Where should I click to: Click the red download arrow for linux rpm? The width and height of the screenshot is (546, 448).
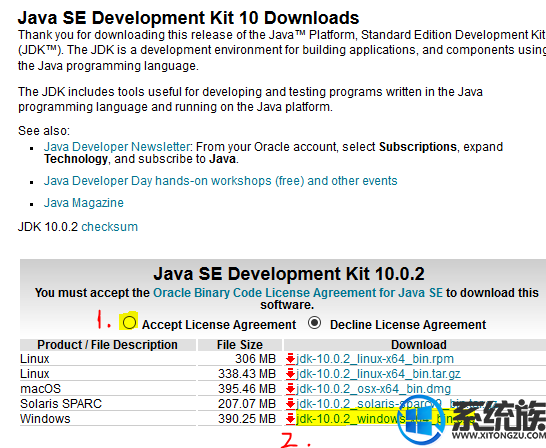pos(290,359)
